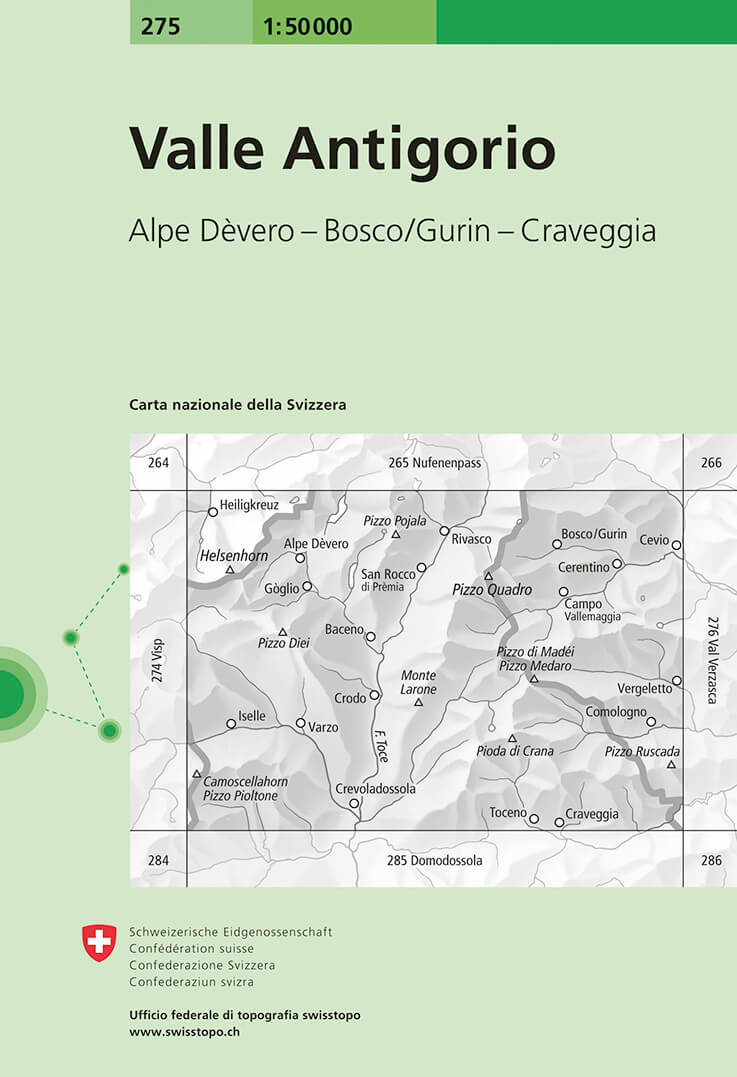Click the large green concentric circle
737x1077 pixels.
[x=10, y=694]
